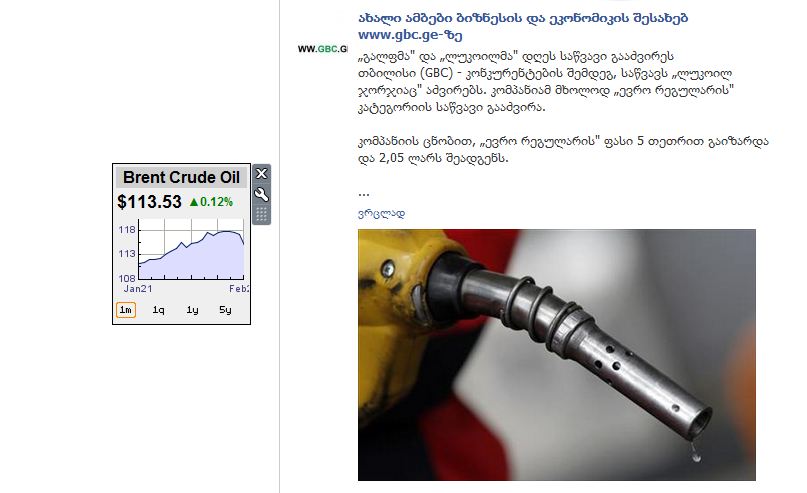Screen dimensions: 807x493
Task: Switch the chart to 1y range
Action: click(192, 310)
